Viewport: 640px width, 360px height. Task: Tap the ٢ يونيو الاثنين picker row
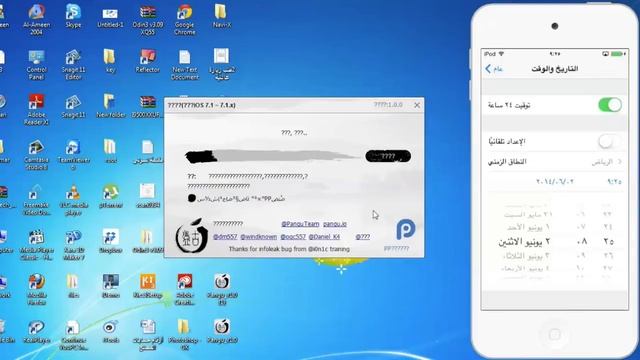pos(555,242)
